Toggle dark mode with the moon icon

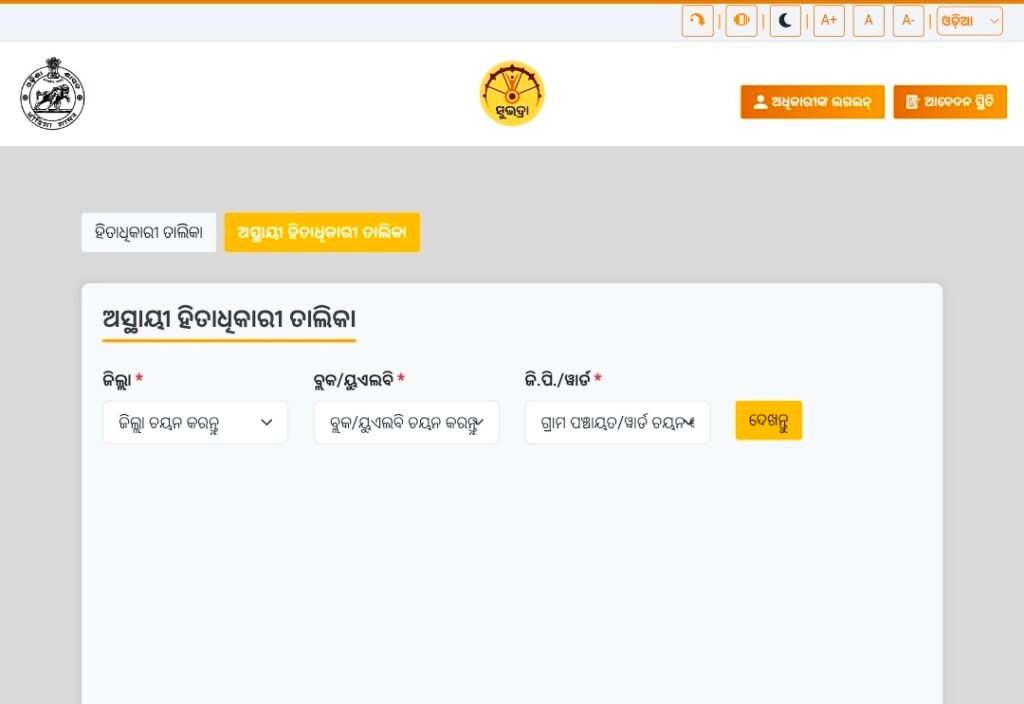(785, 21)
